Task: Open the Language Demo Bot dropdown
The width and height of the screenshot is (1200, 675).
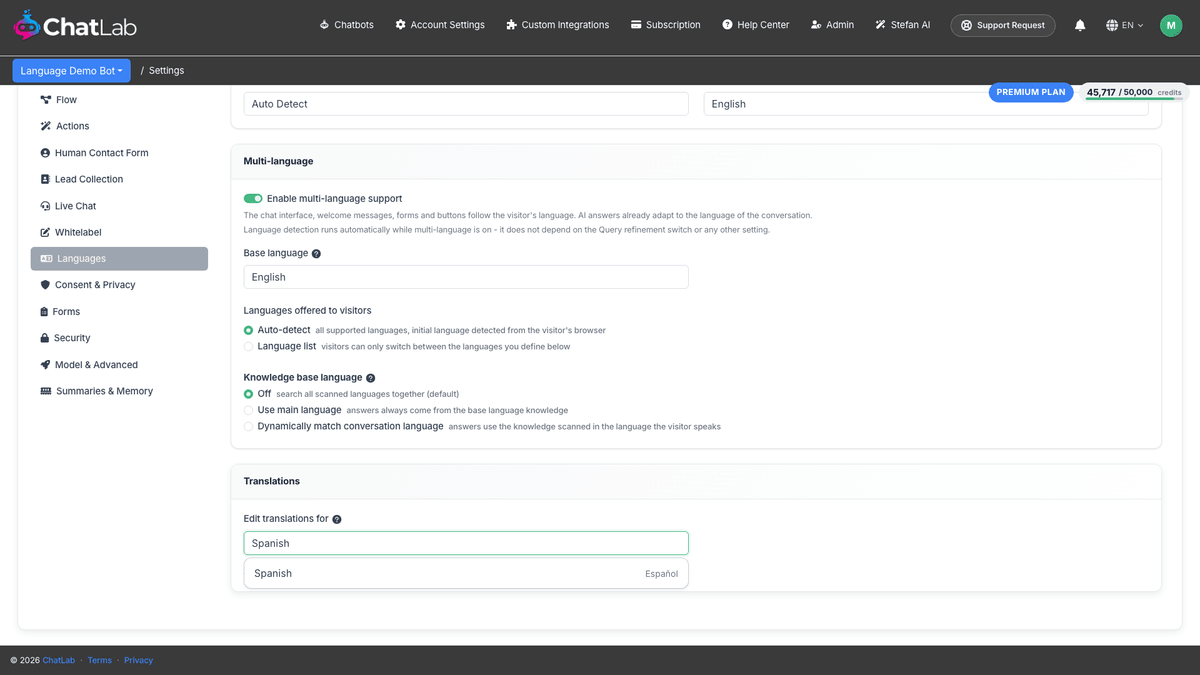Action: [72, 71]
